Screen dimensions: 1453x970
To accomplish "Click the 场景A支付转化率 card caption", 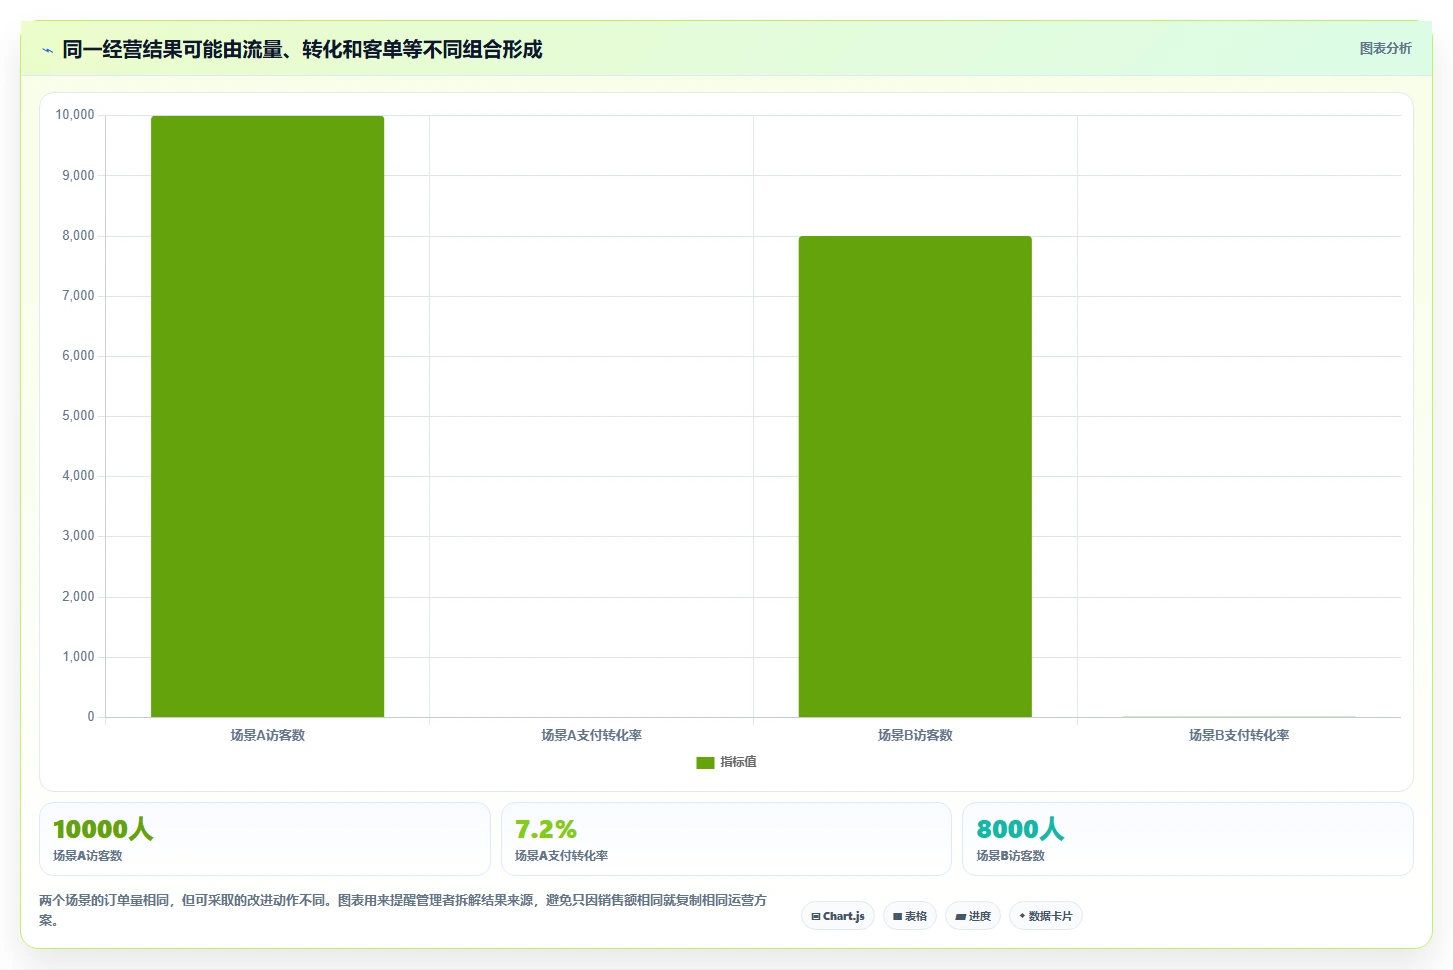I will pyautogui.click(x=561, y=856).
